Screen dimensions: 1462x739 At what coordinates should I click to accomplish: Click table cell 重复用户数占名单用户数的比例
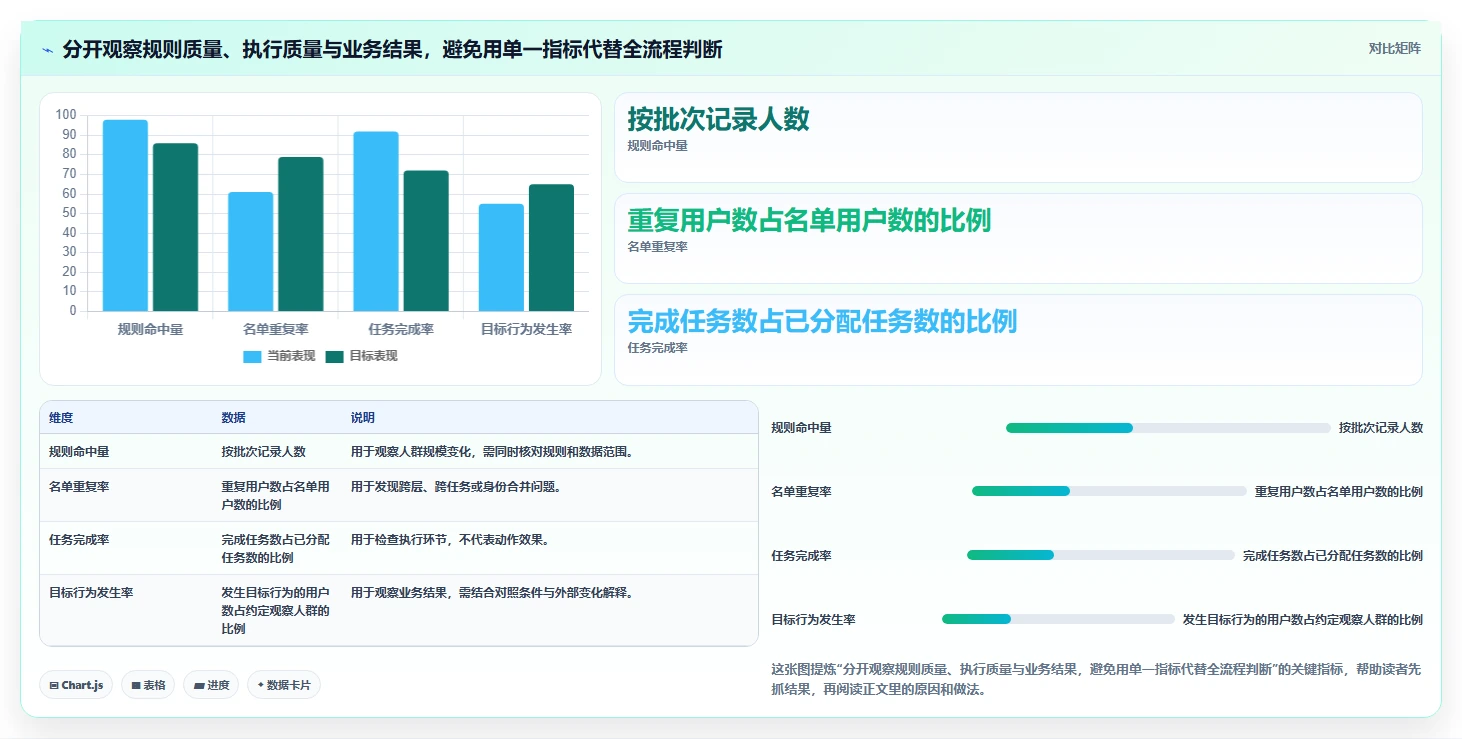(x=276, y=496)
